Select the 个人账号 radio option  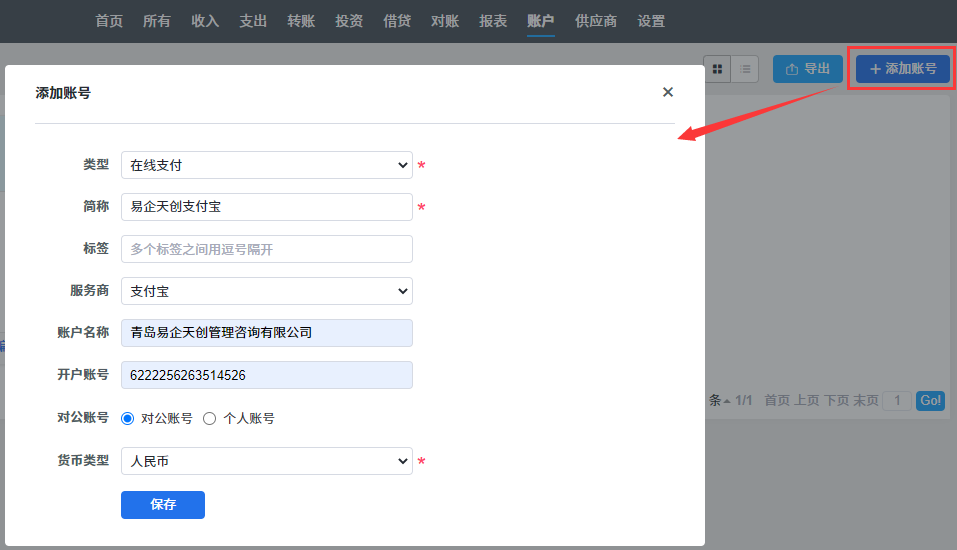point(210,419)
